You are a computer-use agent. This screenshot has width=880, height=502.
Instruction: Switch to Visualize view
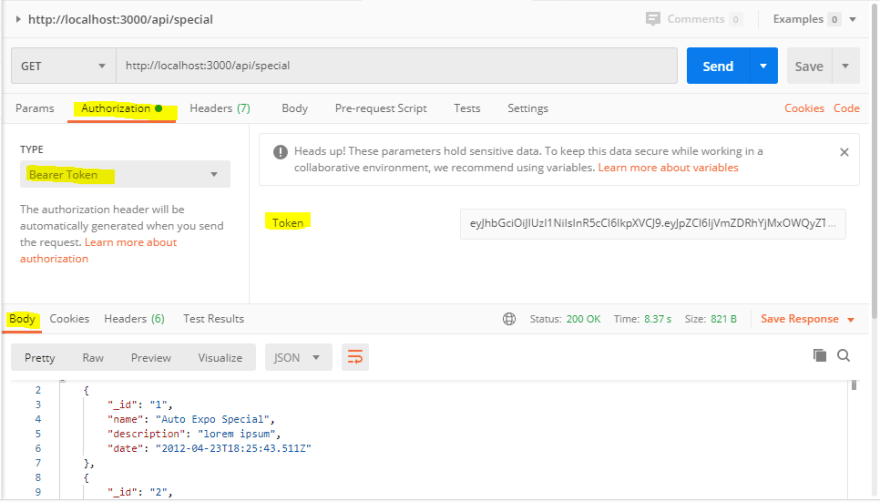[220, 358]
